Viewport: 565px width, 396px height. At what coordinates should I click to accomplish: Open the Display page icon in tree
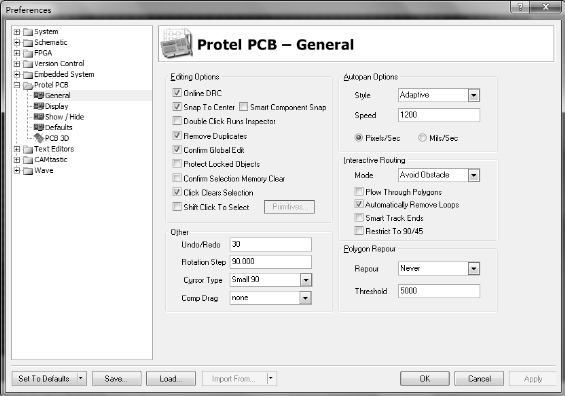point(39,106)
